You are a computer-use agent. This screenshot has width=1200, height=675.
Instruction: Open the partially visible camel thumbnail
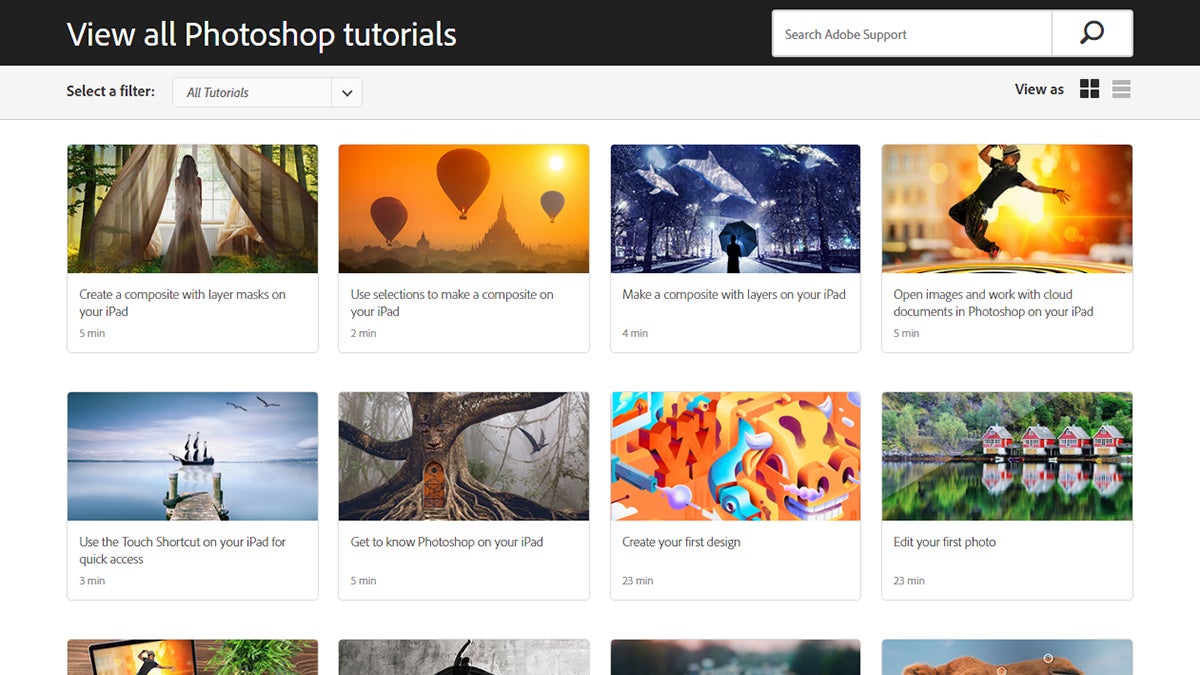(1007, 657)
